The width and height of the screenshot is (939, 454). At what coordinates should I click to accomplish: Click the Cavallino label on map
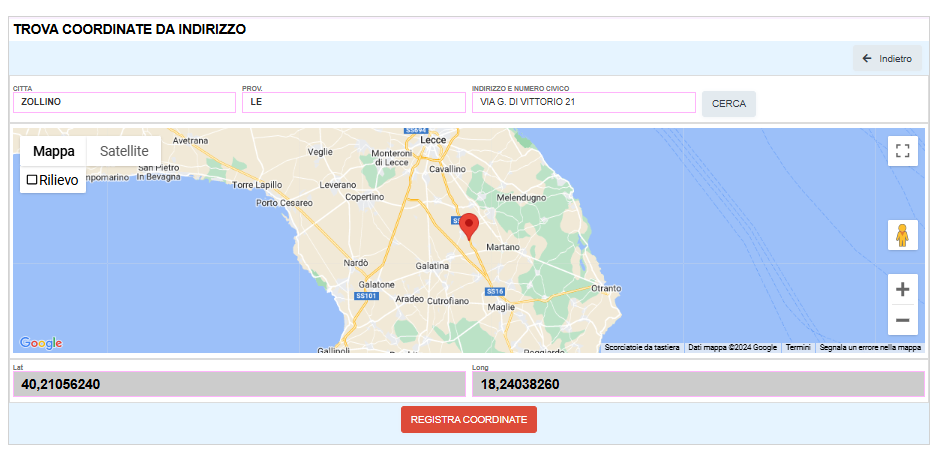(x=447, y=169)
